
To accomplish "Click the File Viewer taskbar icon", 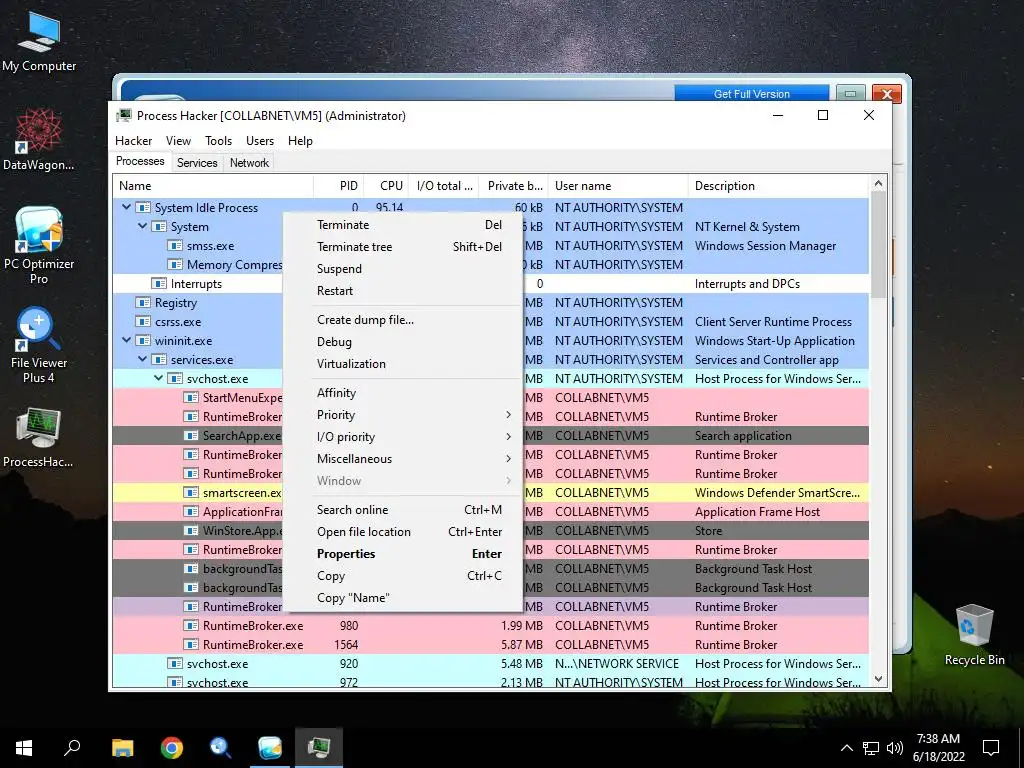I will click(221, 748).
